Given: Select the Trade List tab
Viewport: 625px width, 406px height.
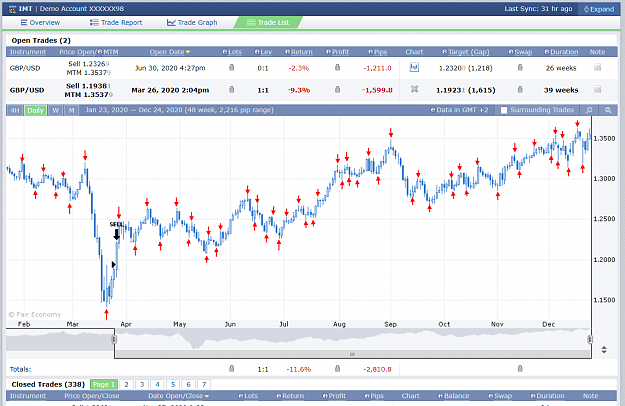Looking at the screenshot, I should click(268, 23).
